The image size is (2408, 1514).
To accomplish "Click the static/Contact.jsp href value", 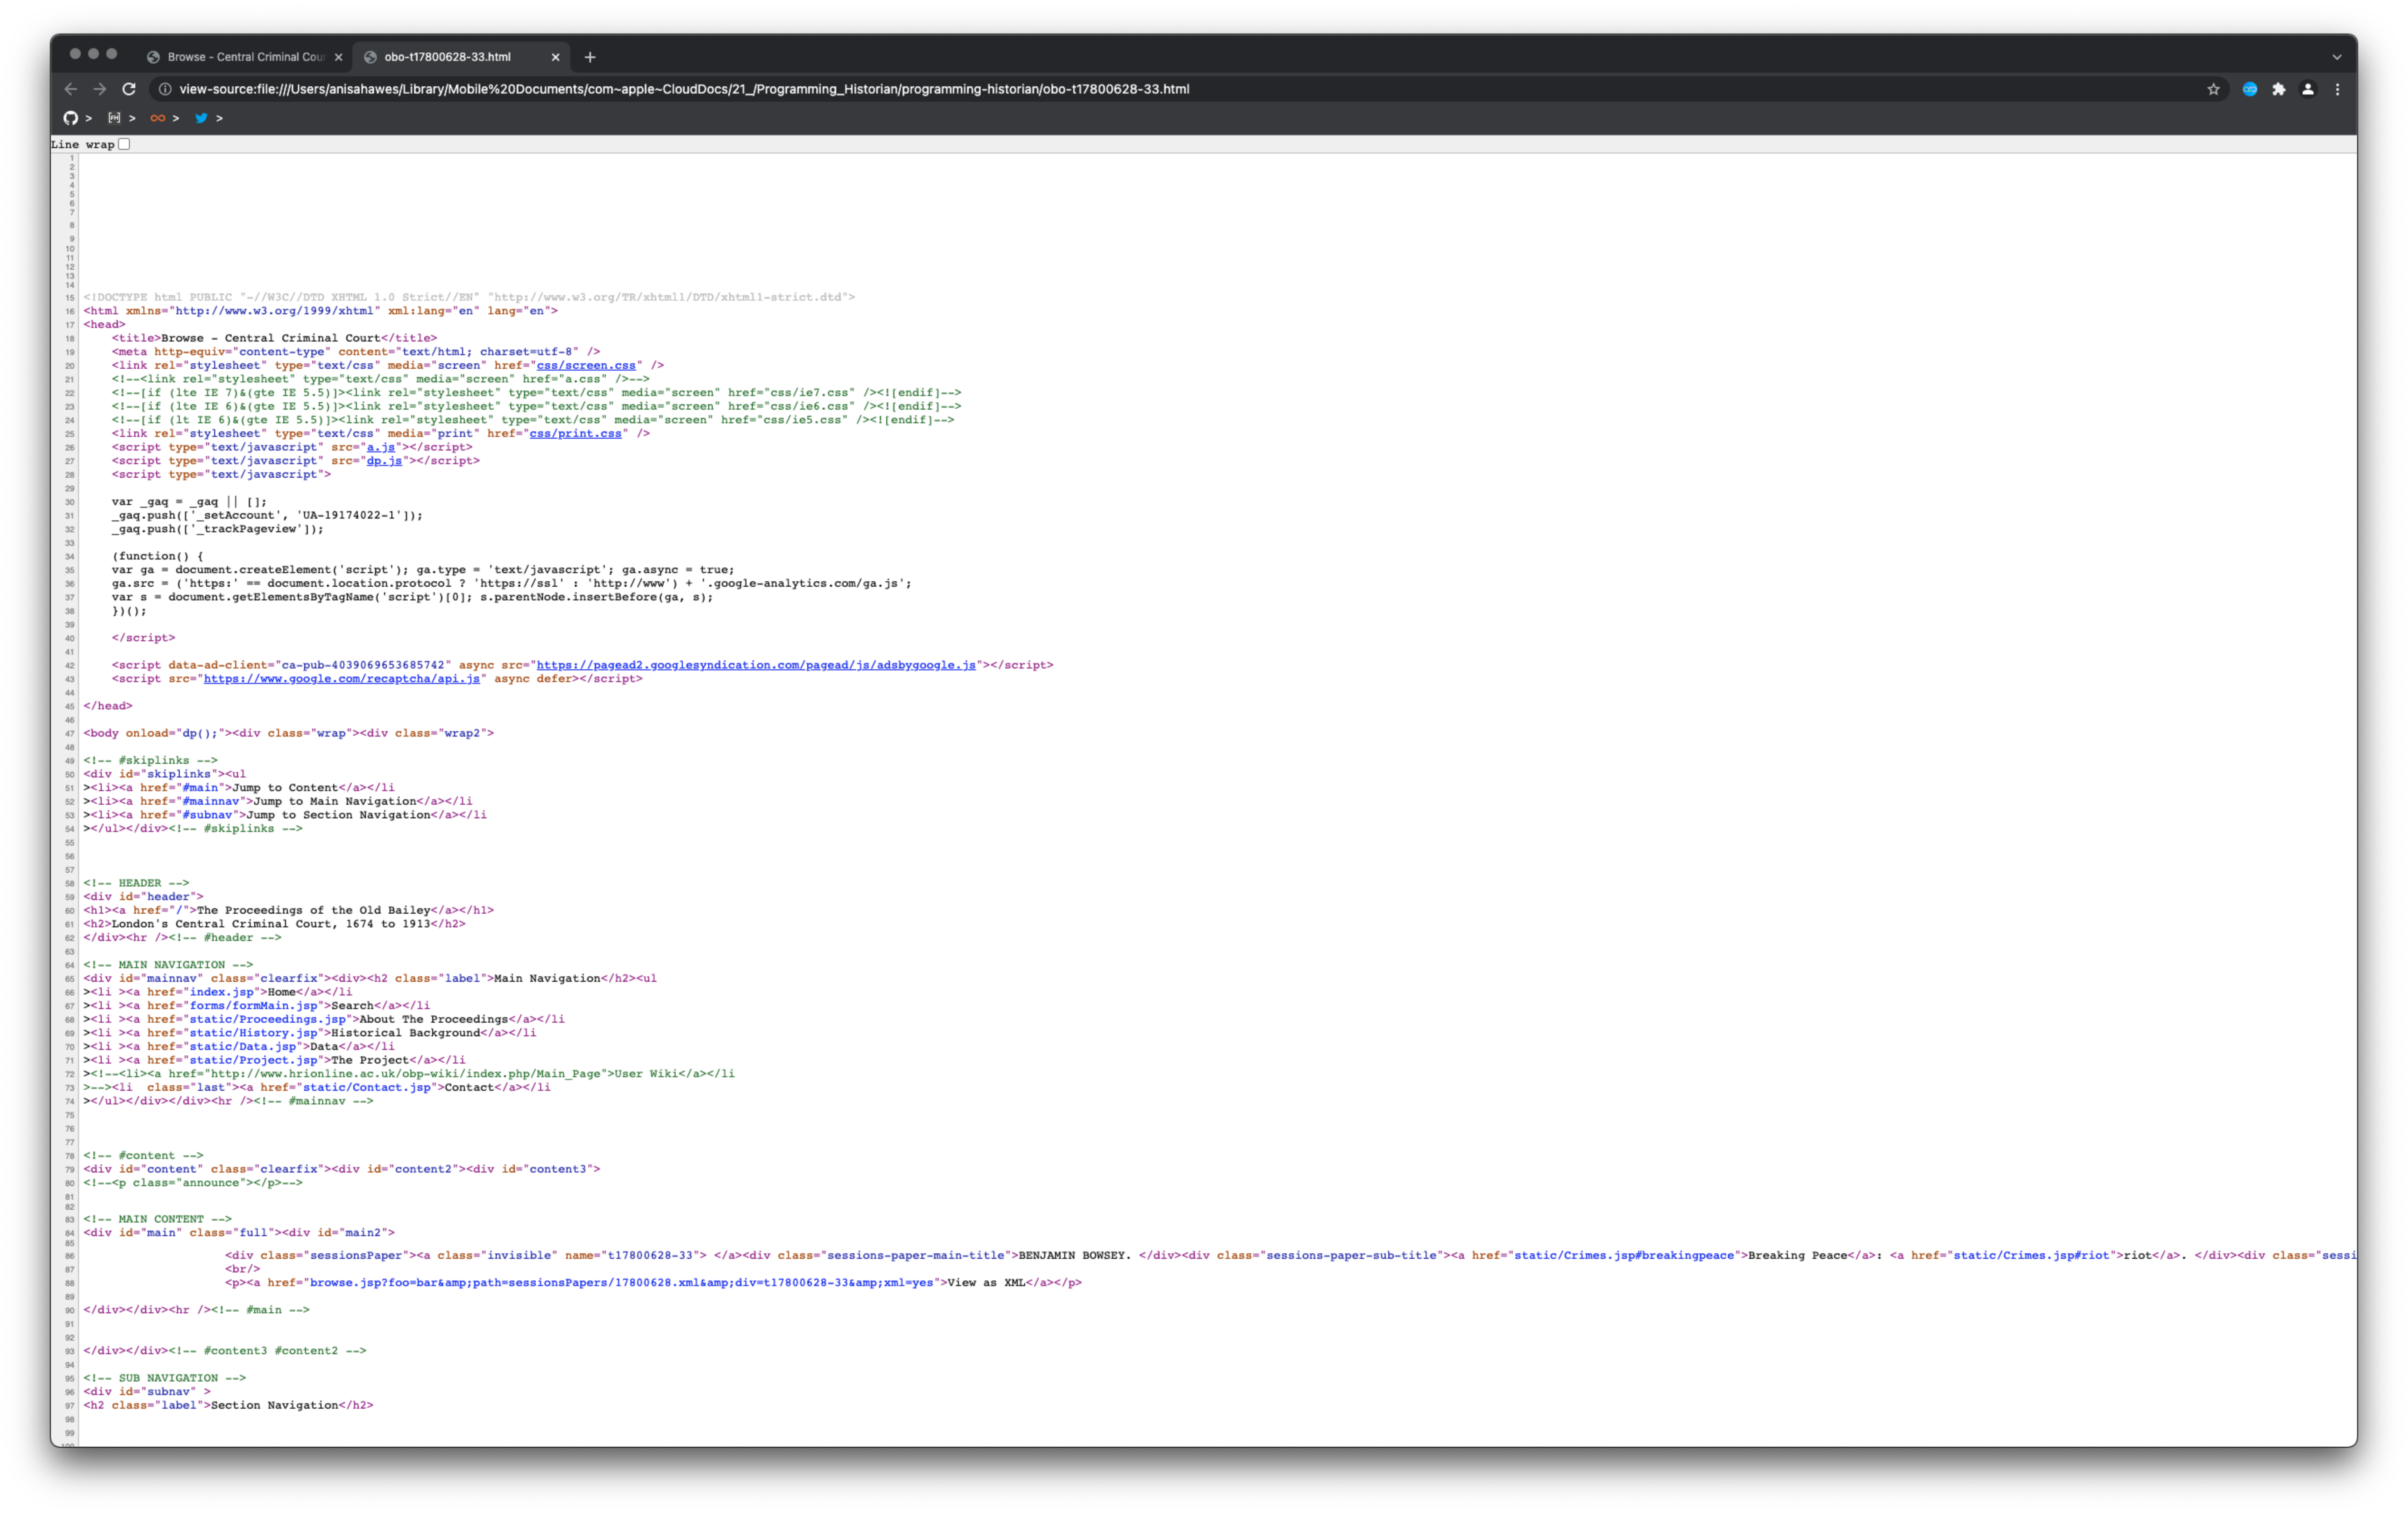I will (367, 1087).
